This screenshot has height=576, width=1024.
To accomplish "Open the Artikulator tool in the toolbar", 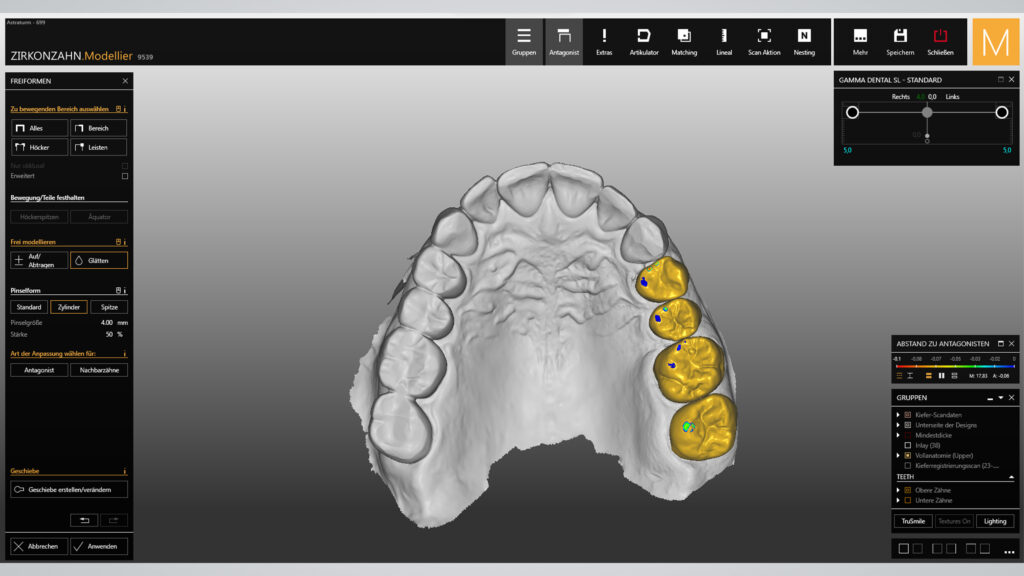I will [644, 41].
